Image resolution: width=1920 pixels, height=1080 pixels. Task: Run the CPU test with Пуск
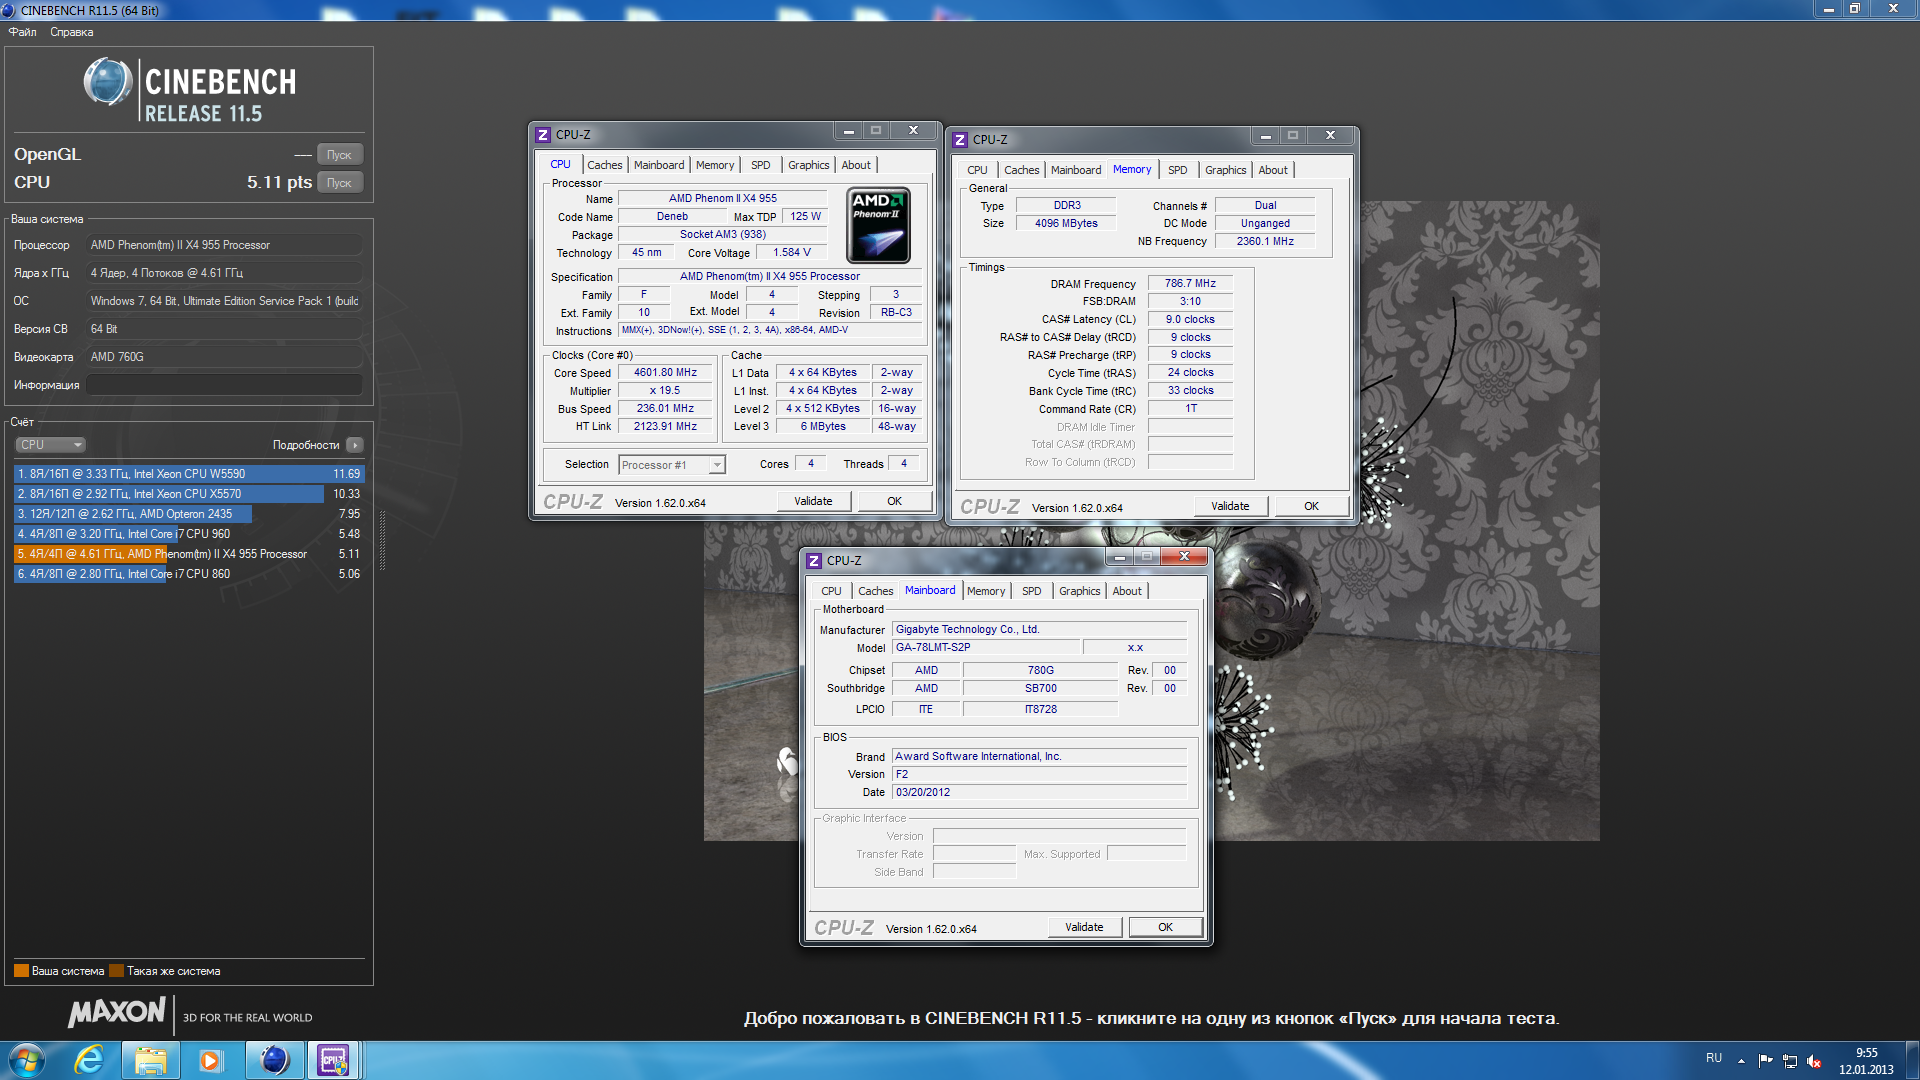click(340, 183)
